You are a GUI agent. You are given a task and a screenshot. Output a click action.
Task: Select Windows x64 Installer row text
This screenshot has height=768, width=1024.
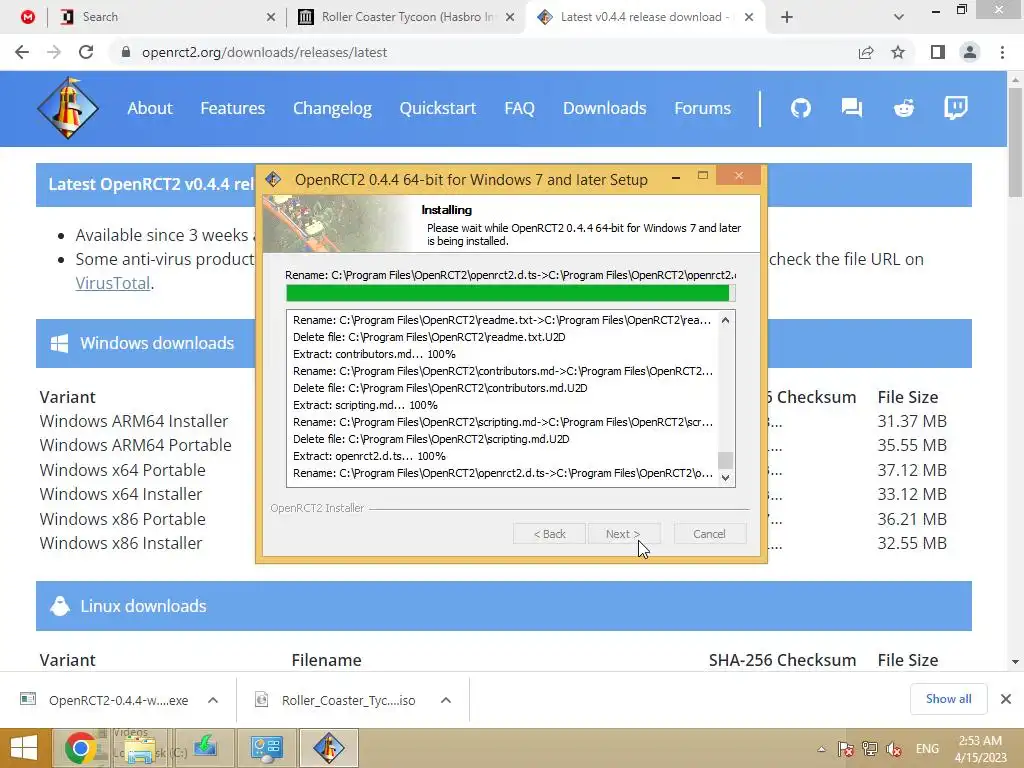coord(121,494)
